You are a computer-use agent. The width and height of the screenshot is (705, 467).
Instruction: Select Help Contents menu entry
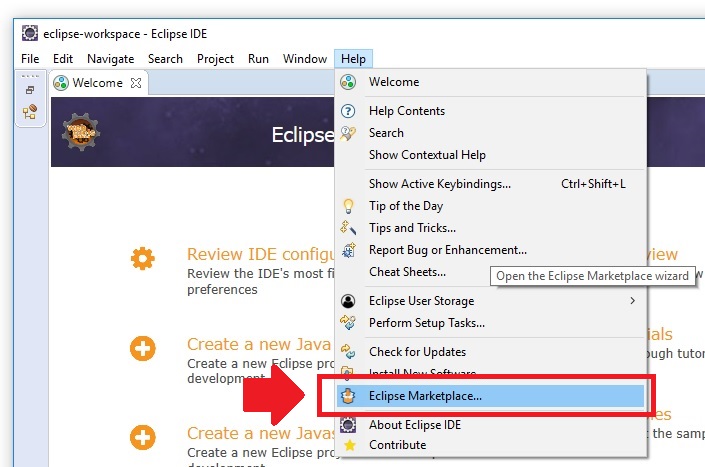[491, 111]
